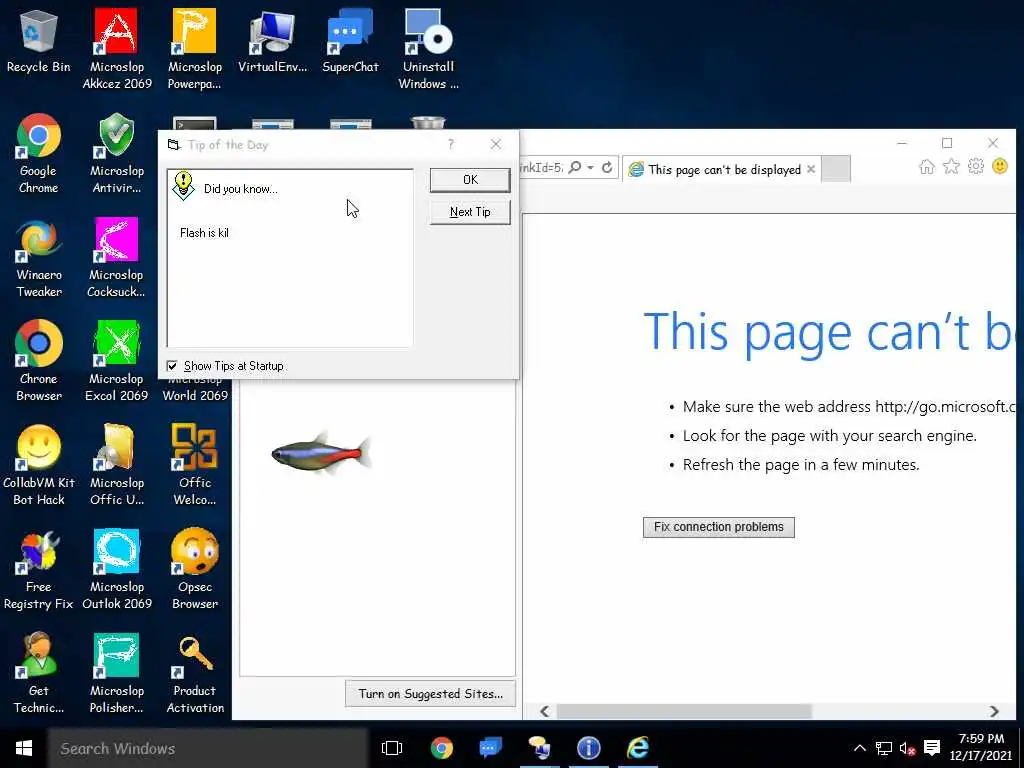The image size is (1024, 768).
Task: Click the help question mark in Tip dialog
Action: click(451, 144)
